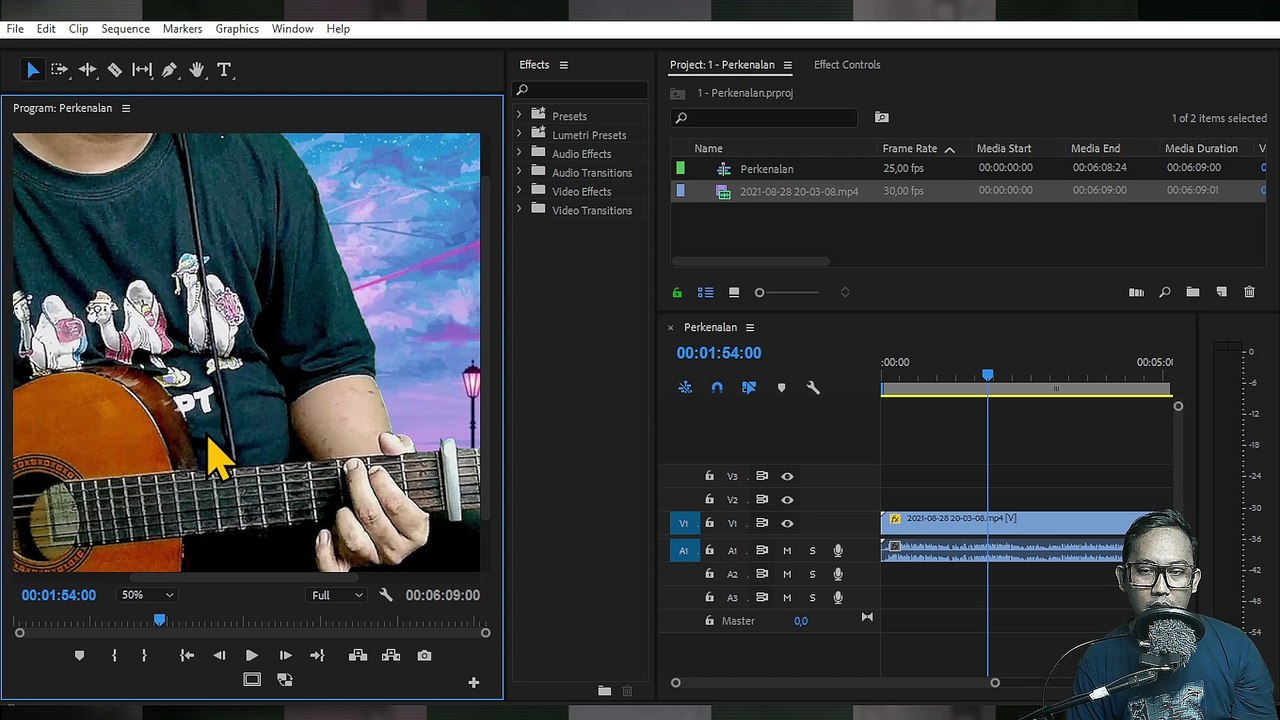
Task: Open timeline wrench display settings
Action: (x=813, y=388)
